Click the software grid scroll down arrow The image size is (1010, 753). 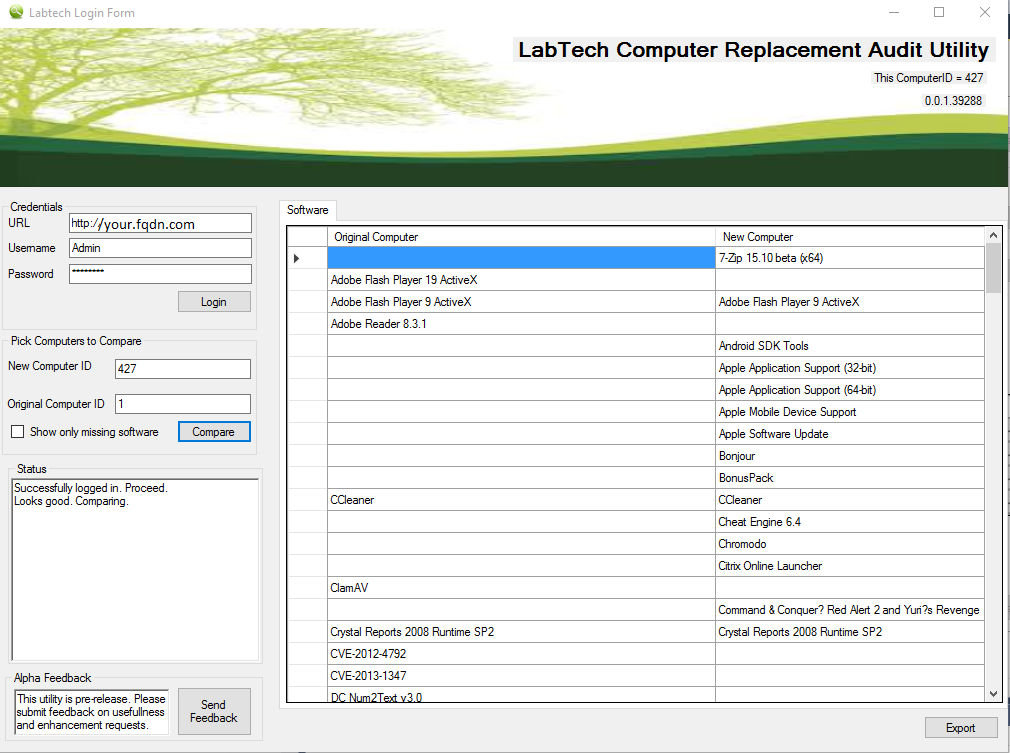point(993,694)
